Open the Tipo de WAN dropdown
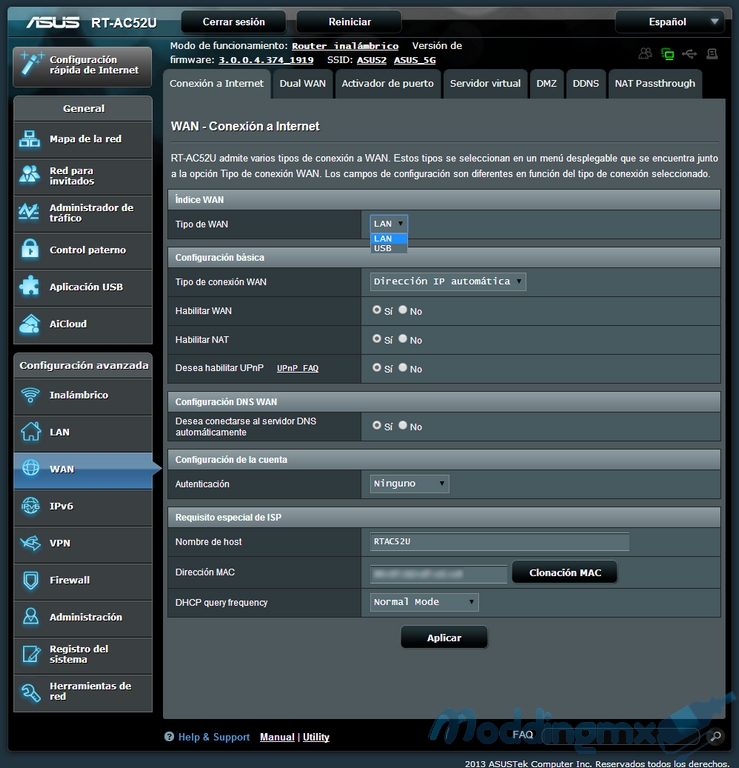Screen dimensions: 739x768 [x=389, y=224]
